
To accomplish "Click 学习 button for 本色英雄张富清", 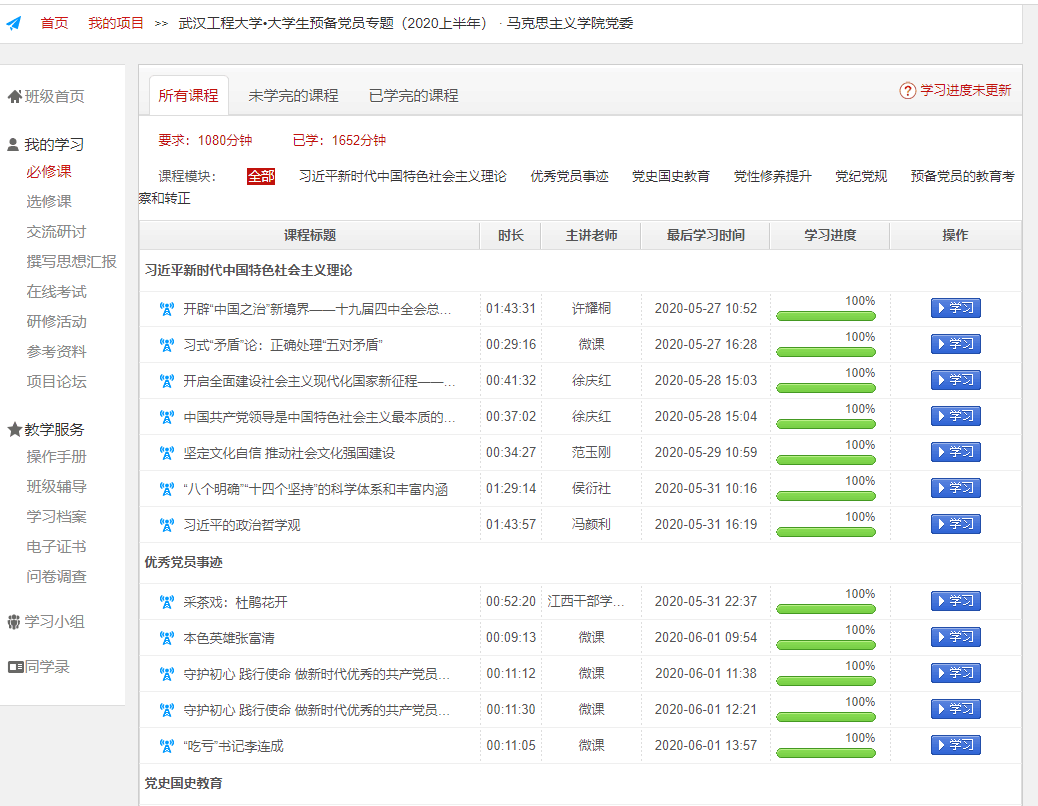I will [x=955, y=637].
